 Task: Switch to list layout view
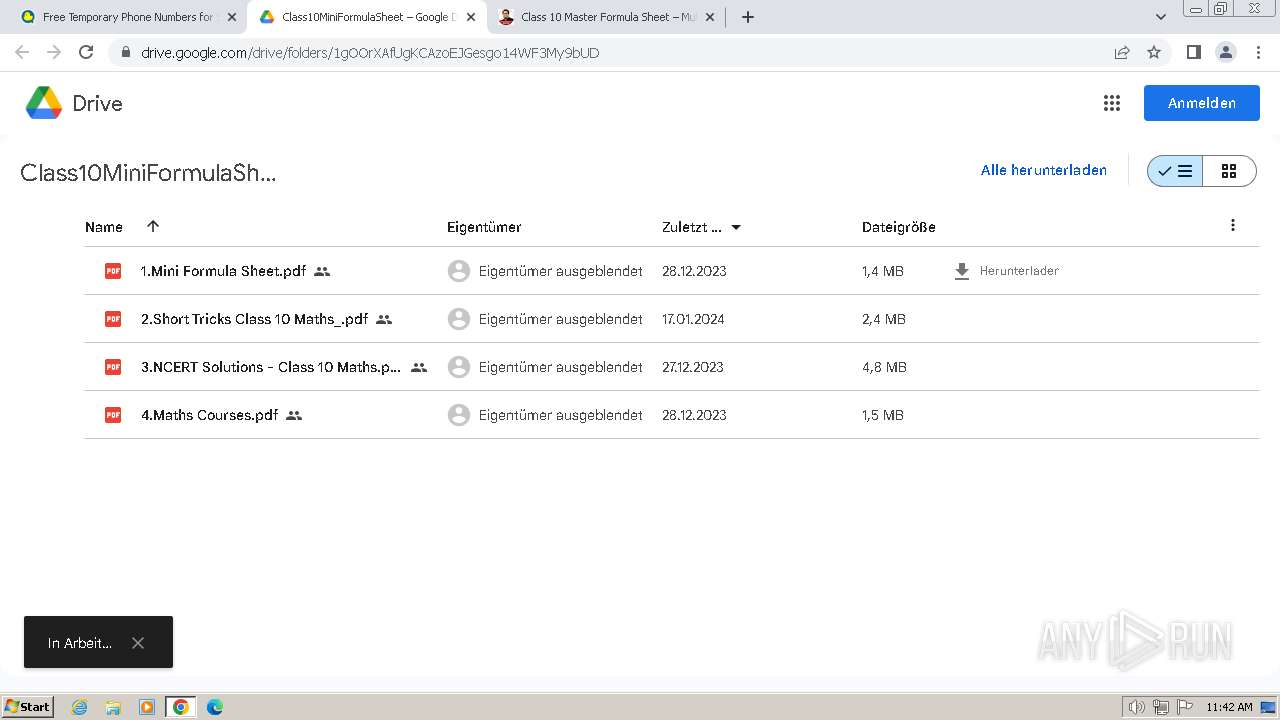click(1175, 171)
